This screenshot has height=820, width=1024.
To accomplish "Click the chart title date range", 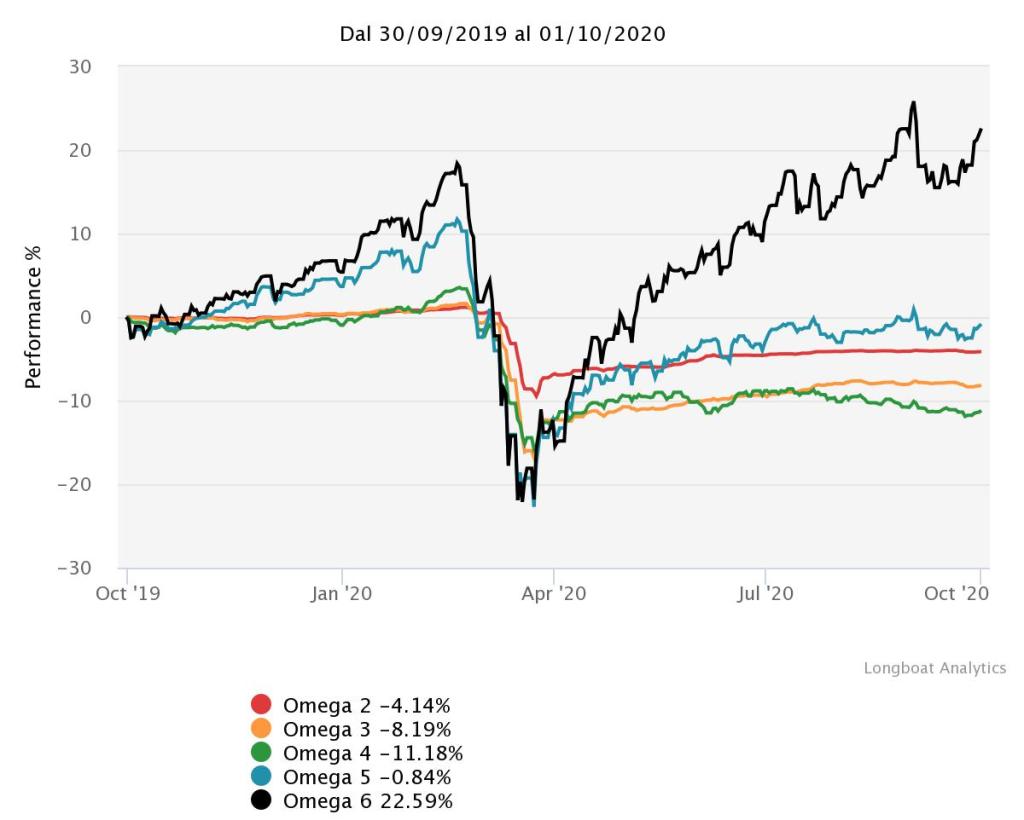I will (503, 34).
